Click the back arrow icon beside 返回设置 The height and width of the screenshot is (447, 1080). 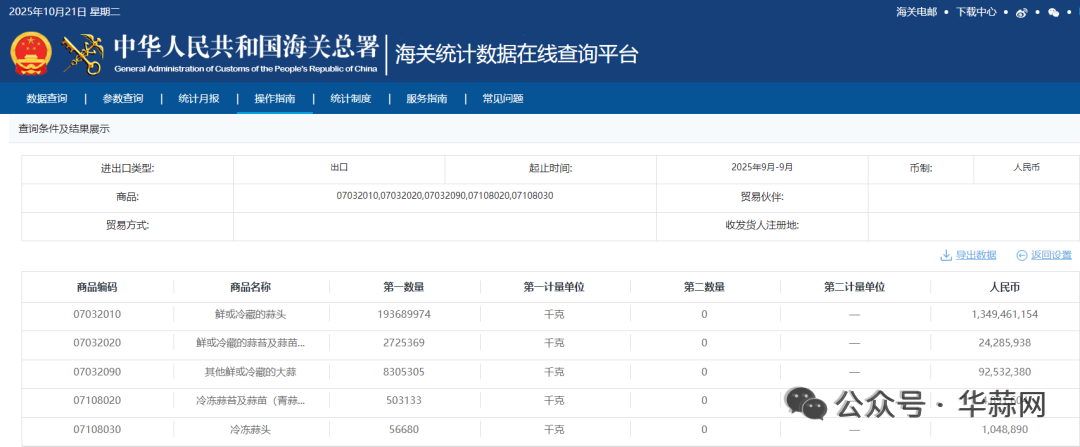1021,255
